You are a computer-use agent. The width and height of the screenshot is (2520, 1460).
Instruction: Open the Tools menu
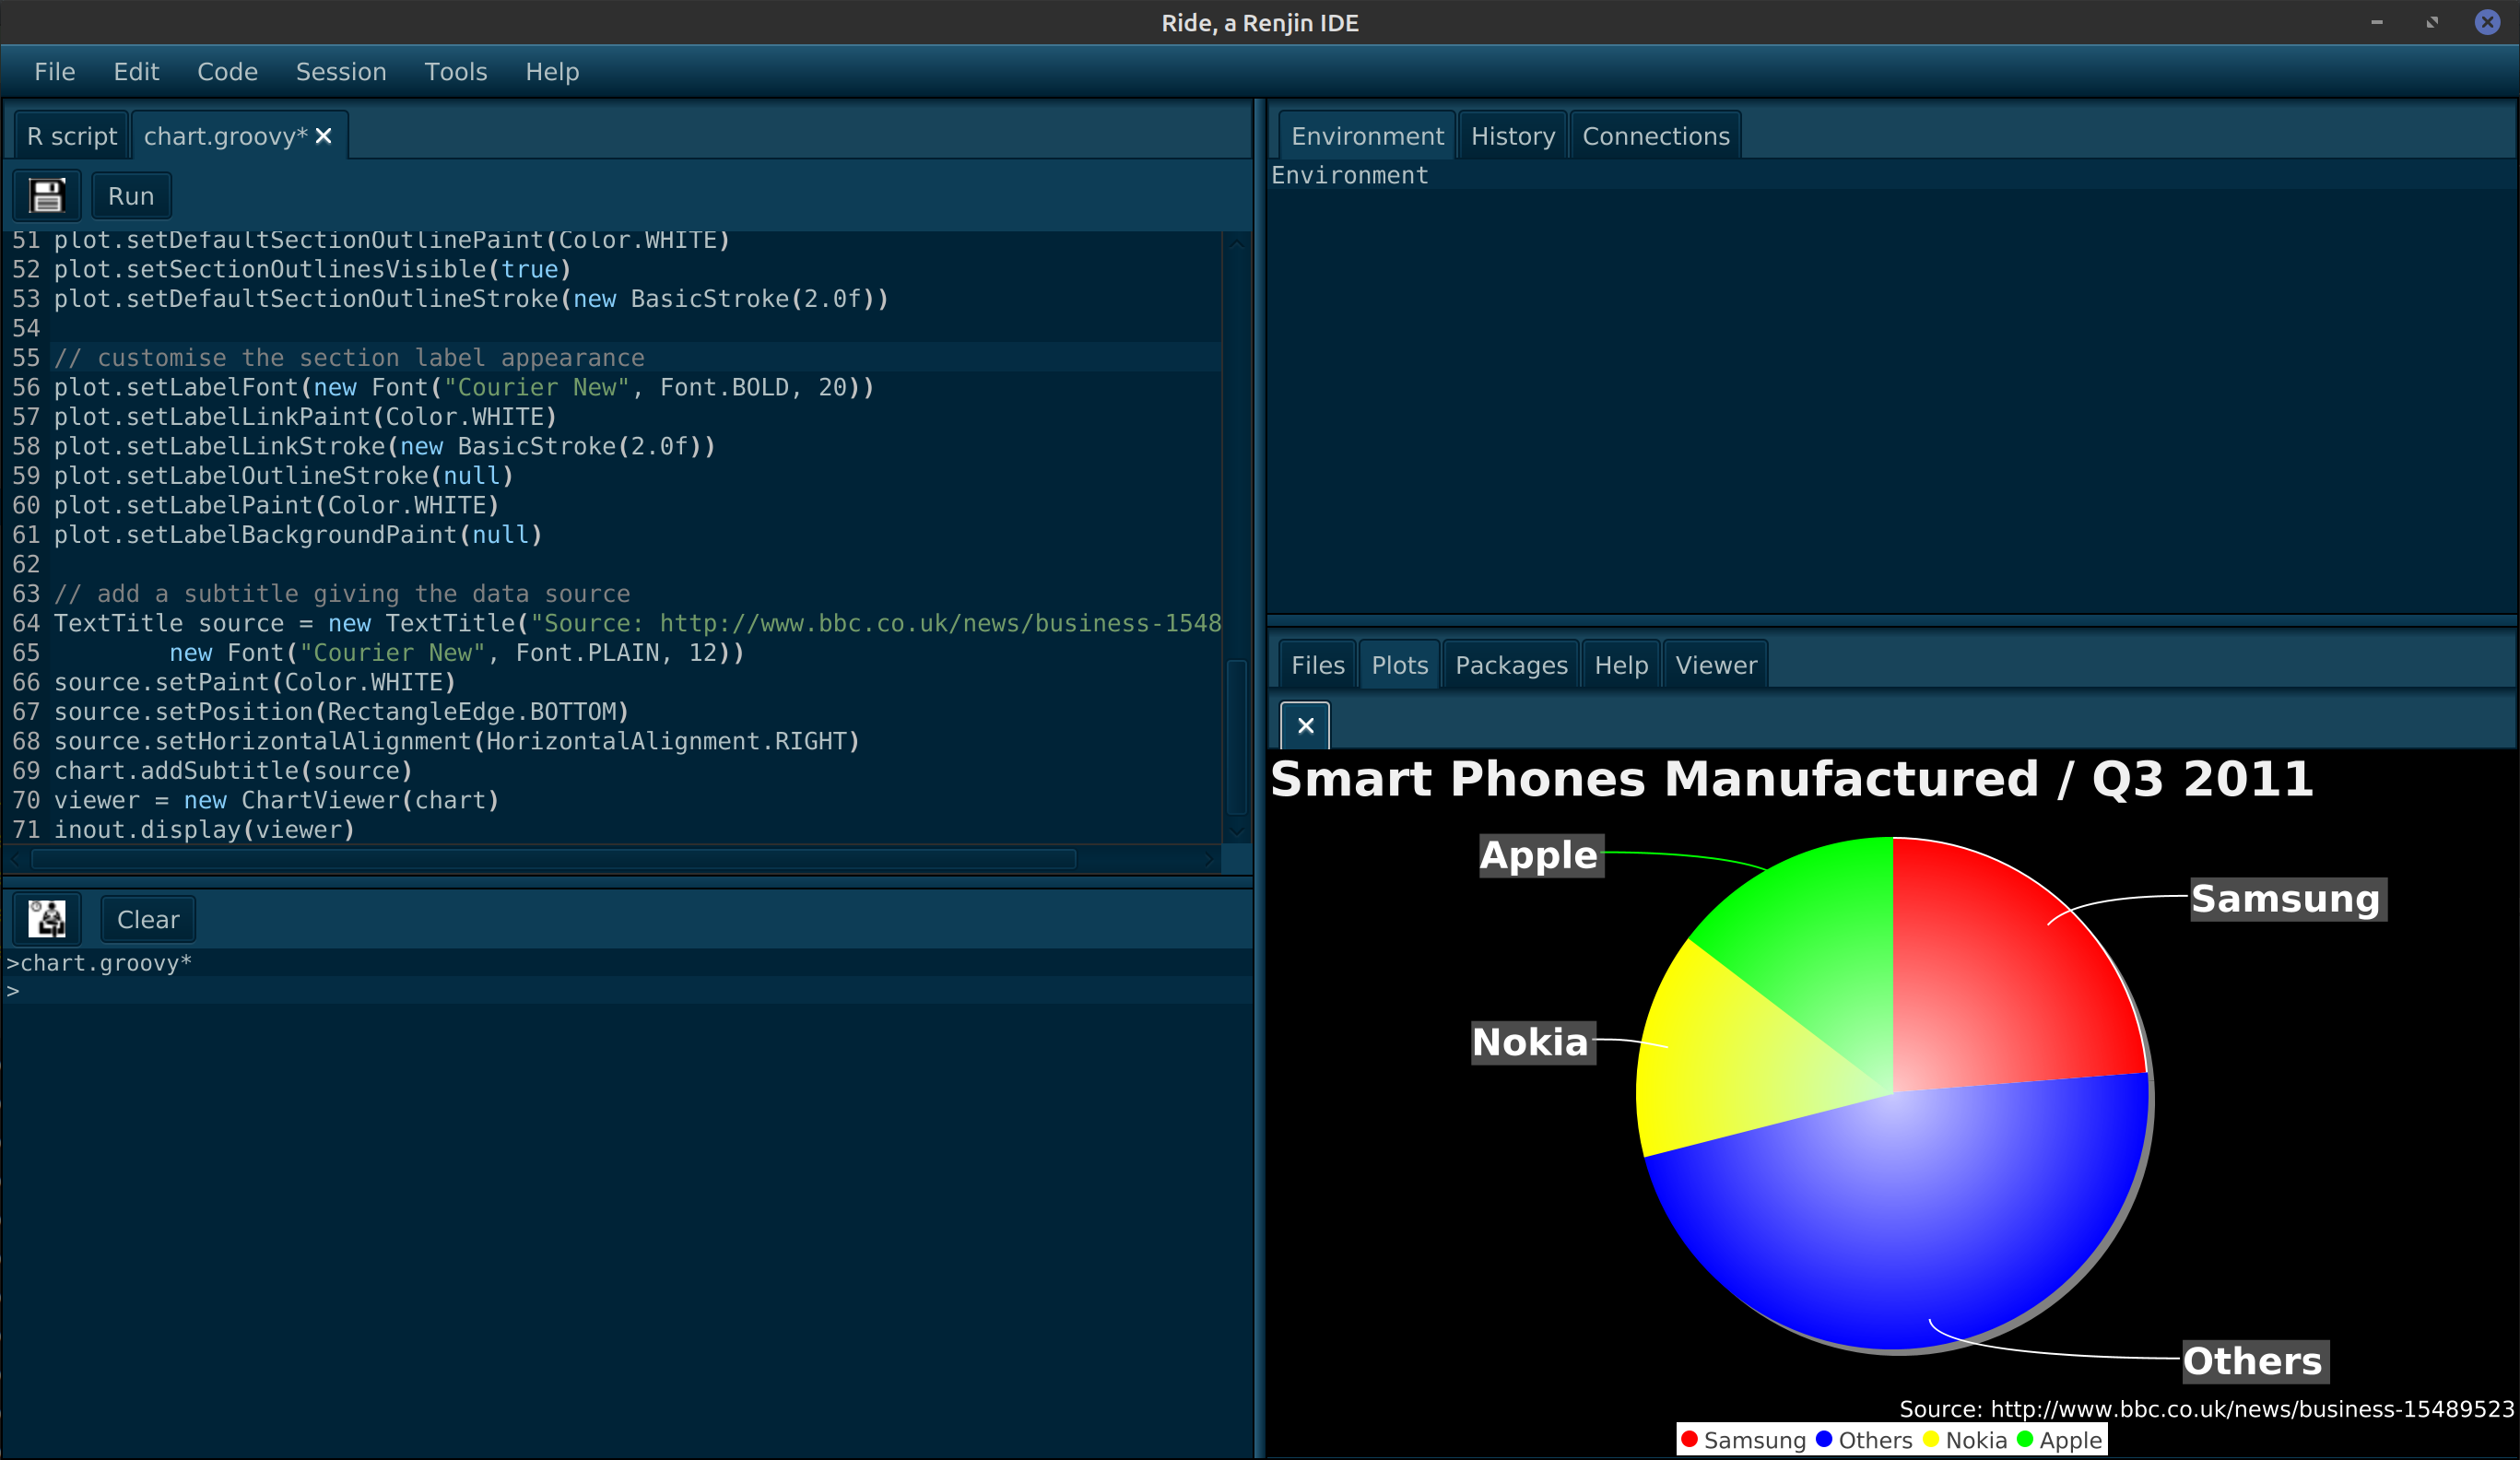[x=455, y=72]
